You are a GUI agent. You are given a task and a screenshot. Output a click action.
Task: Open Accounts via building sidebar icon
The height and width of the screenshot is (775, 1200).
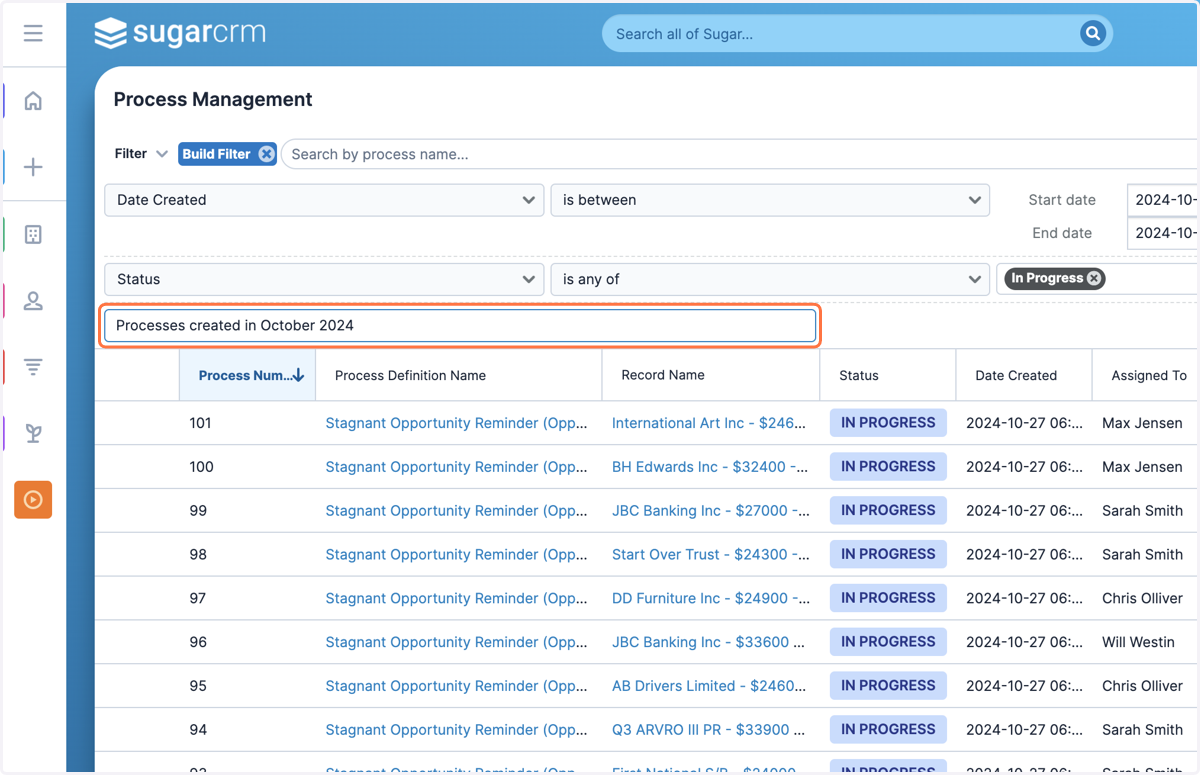click(33, 235)
